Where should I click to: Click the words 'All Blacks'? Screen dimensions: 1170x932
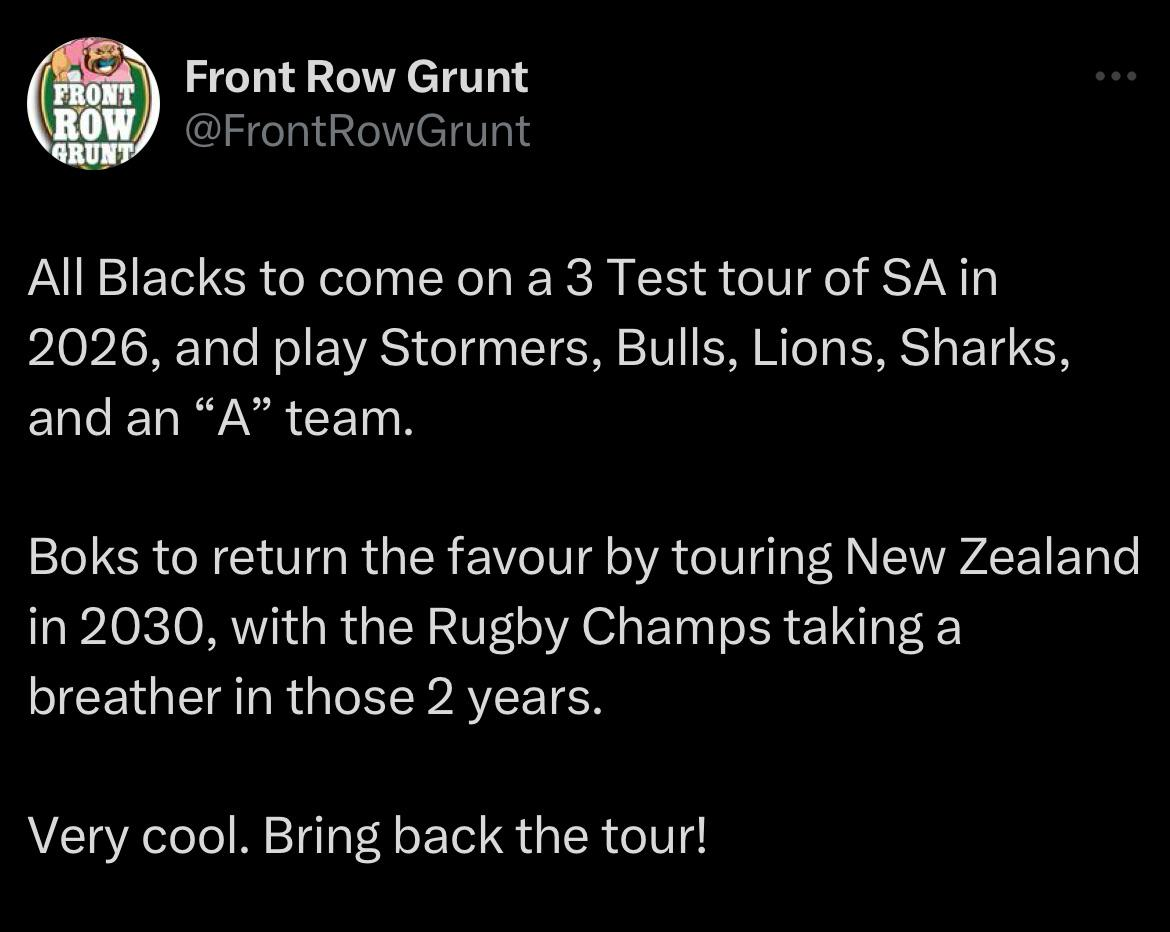136,278
